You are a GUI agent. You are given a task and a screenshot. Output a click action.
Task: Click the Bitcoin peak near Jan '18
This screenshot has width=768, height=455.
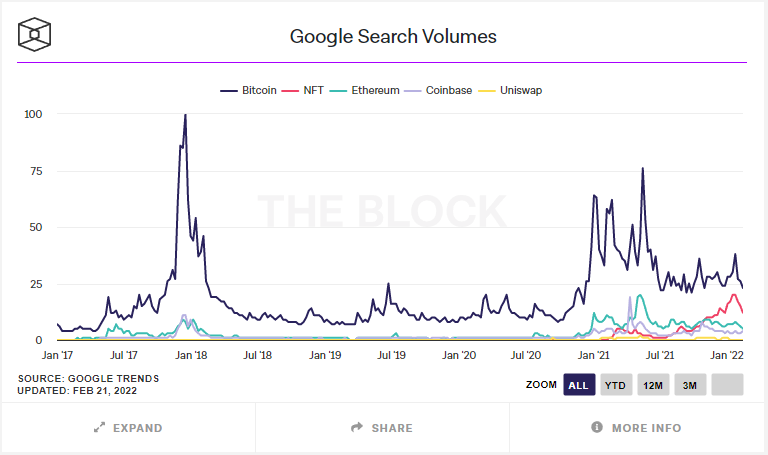(185, 115)
